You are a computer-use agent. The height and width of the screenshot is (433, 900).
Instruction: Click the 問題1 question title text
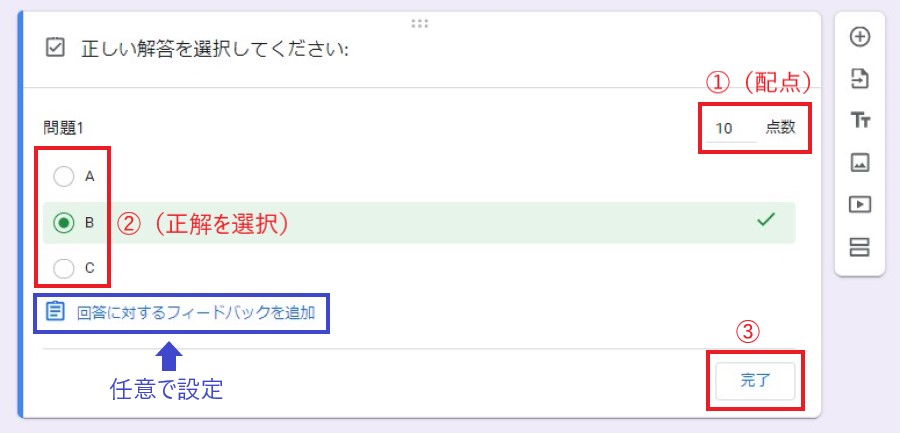click(x=65, y=128)
